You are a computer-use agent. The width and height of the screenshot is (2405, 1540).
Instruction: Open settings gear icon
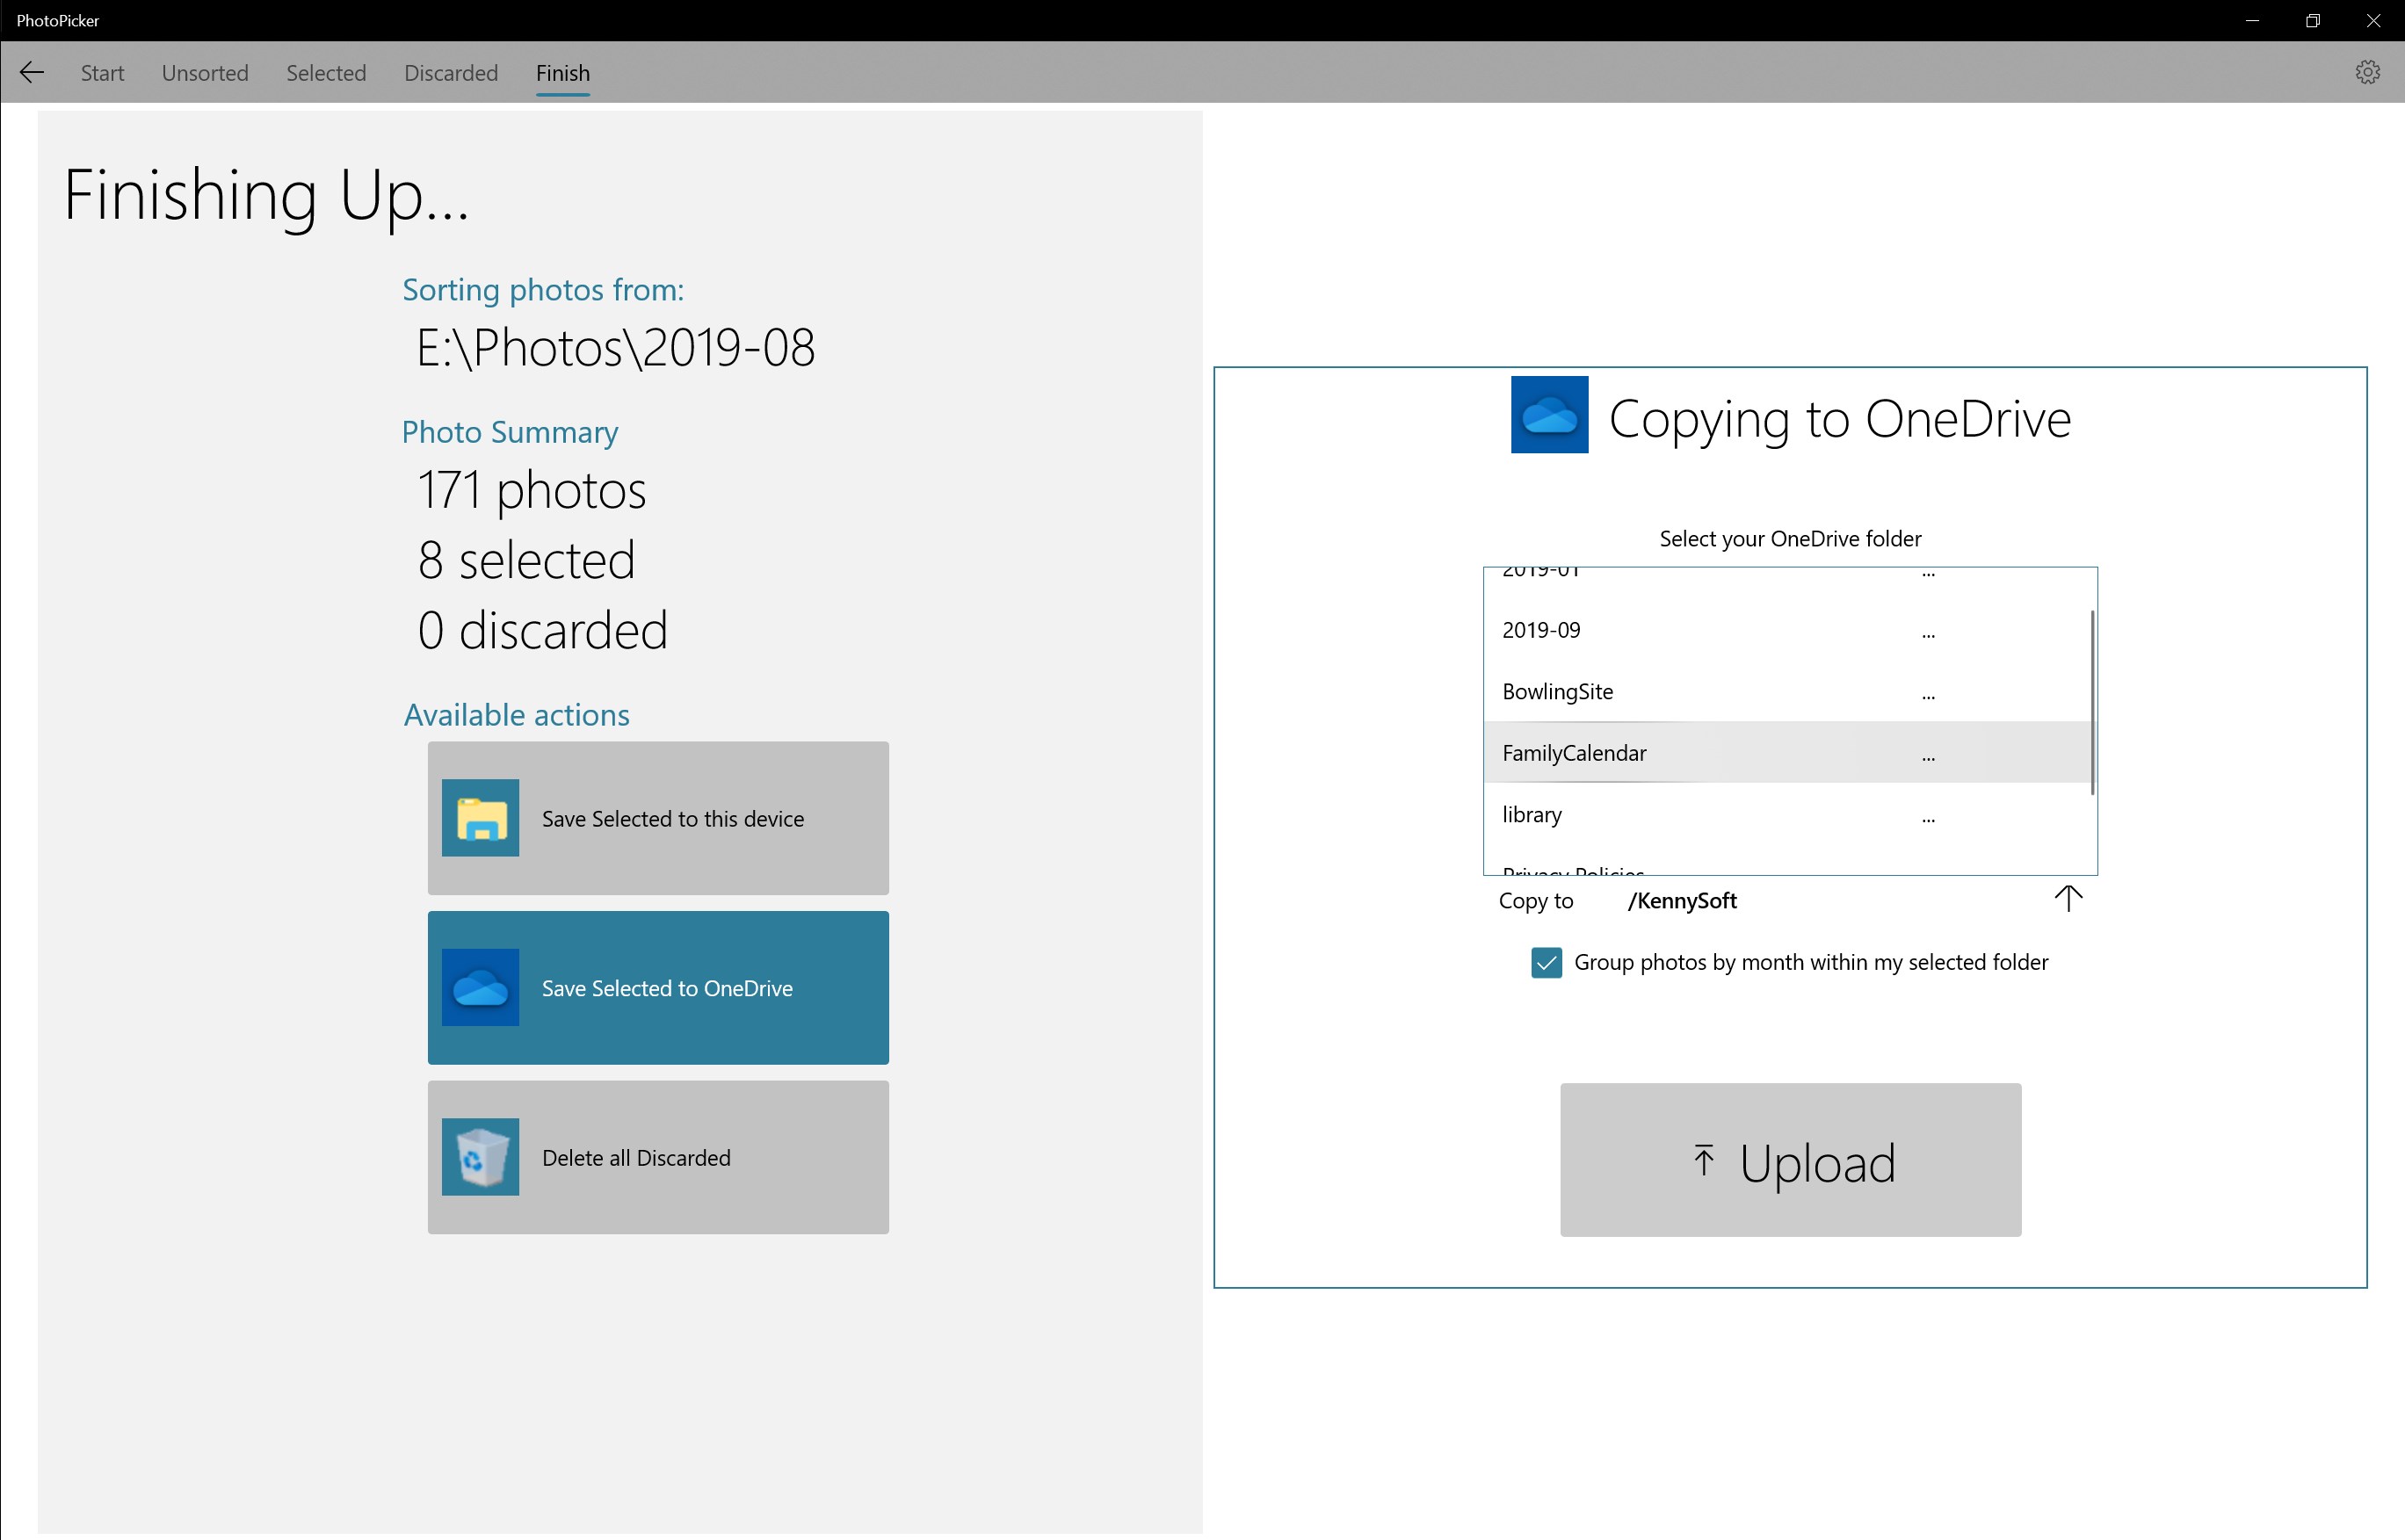coord(2366,73)
